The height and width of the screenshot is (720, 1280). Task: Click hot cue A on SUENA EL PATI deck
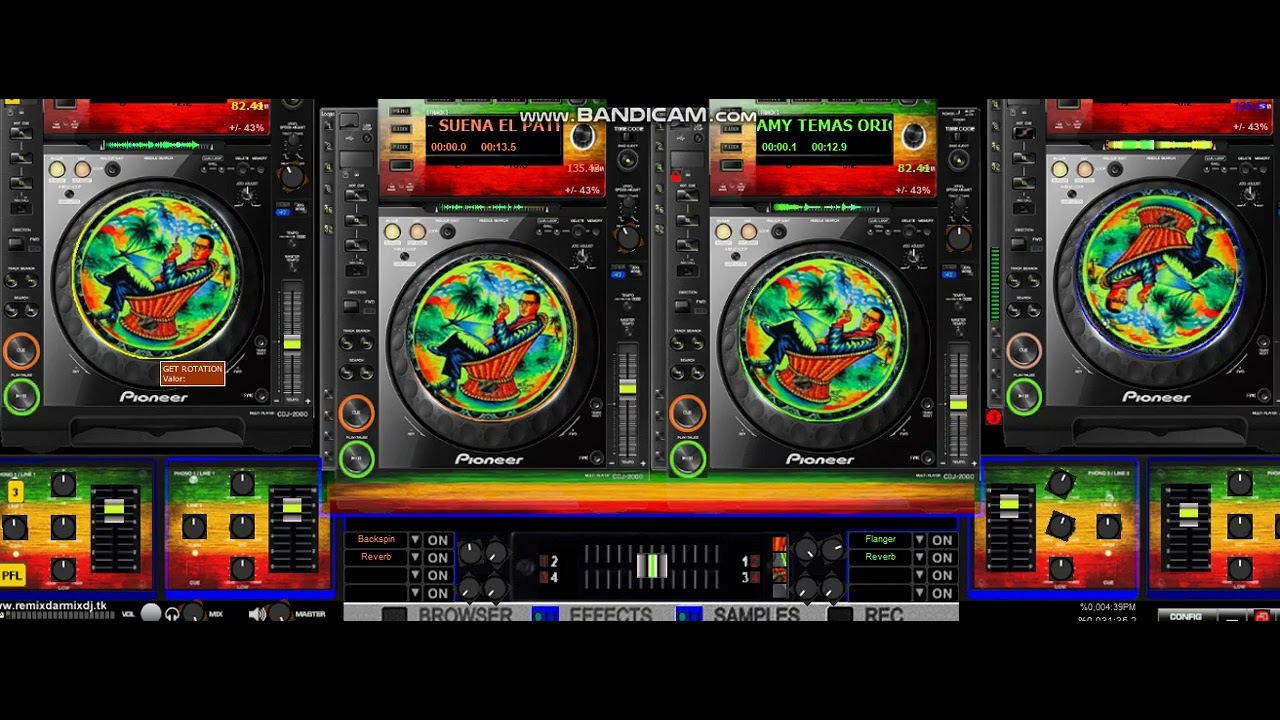pos(356,195)
